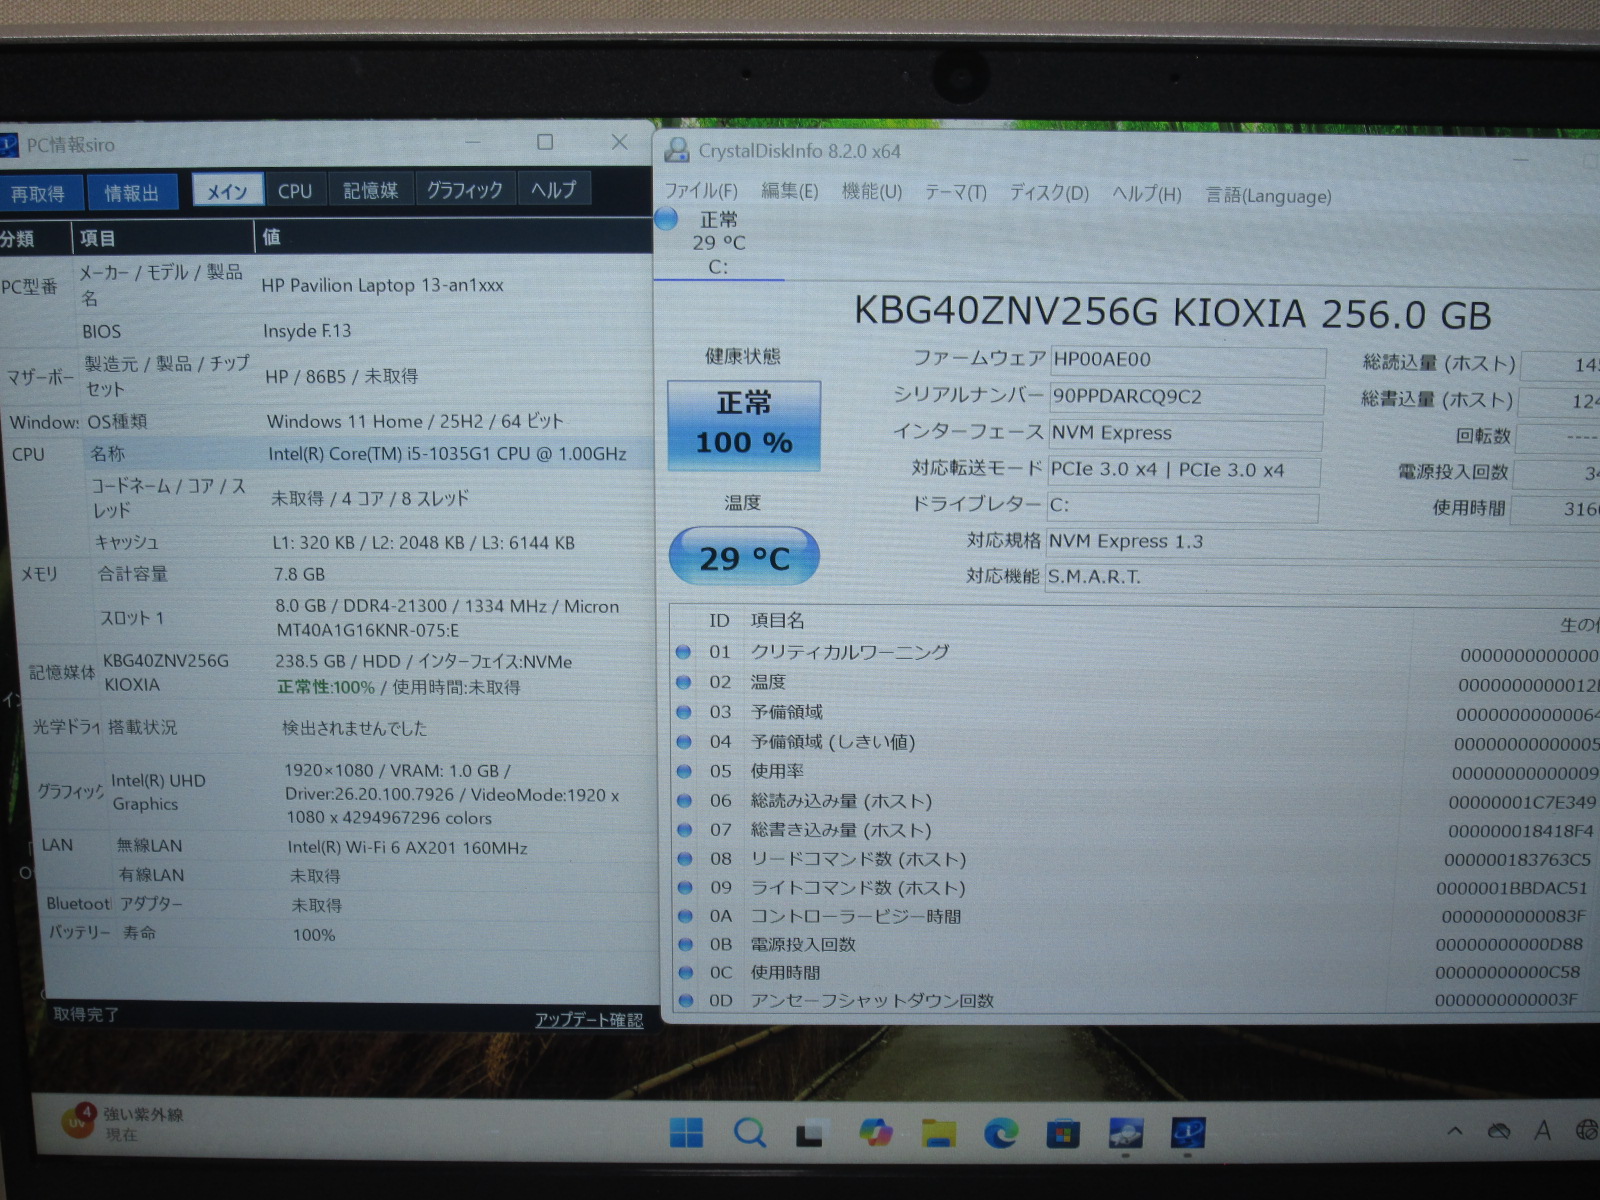This screenshot has height=1200, width=1600.
Task: Click the status dot for コントローラービジー時間
Action: point(685,915)
